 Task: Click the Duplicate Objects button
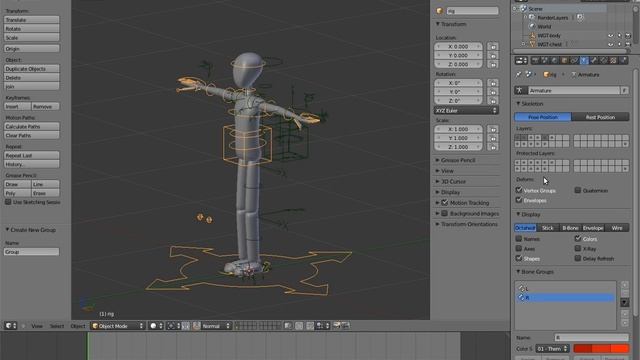click(x=31, y=69)
